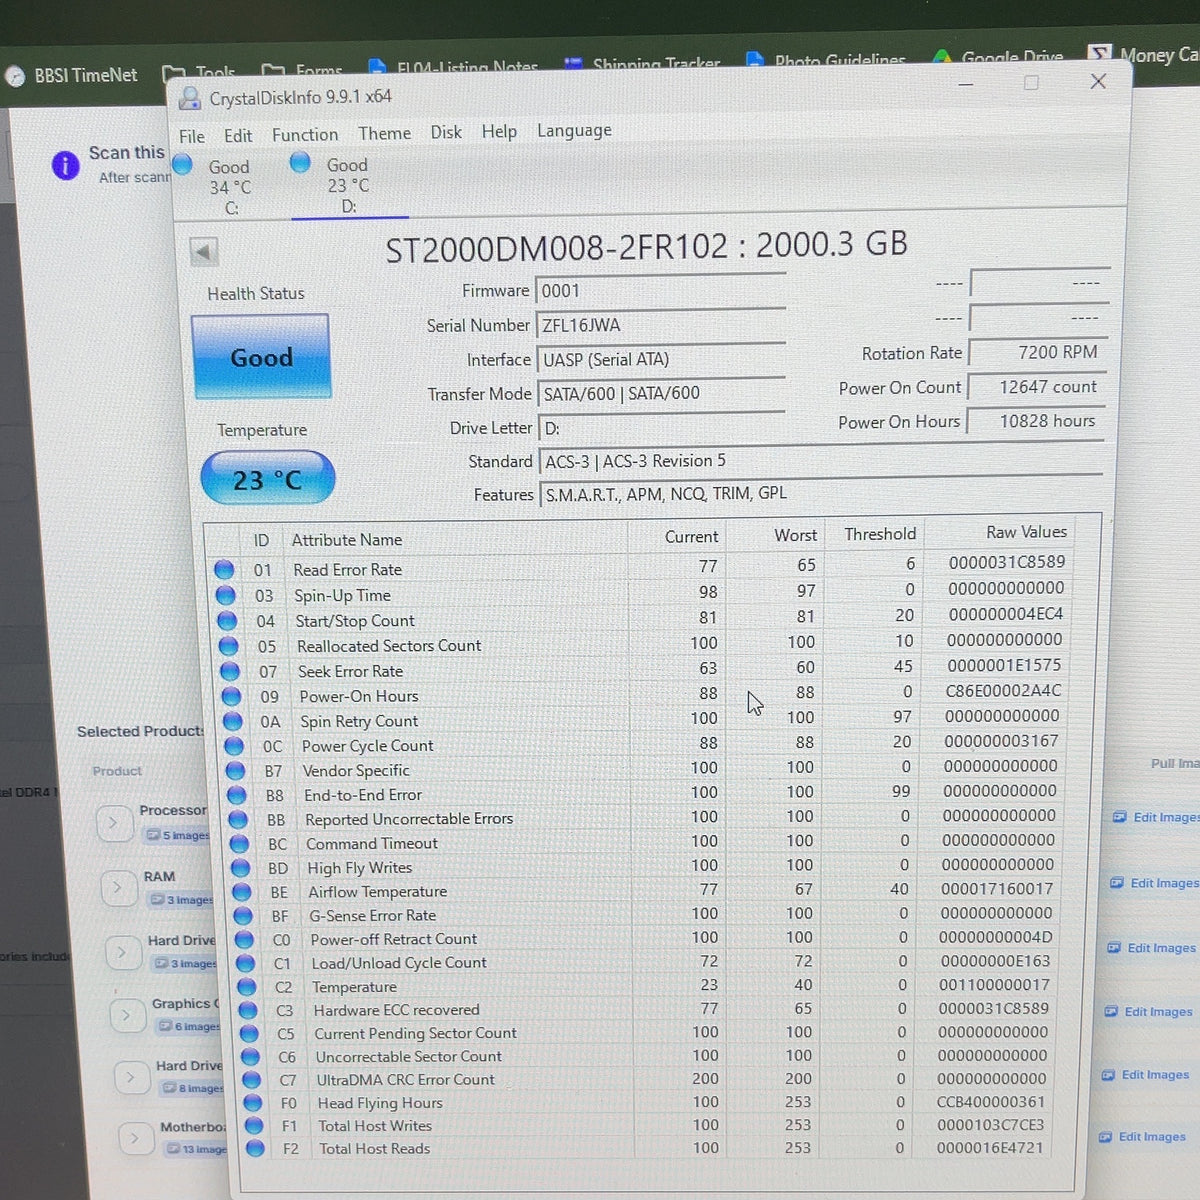
Task: Click the status icon for Uncorrectable Sector Count
Action: (250, 1056)
